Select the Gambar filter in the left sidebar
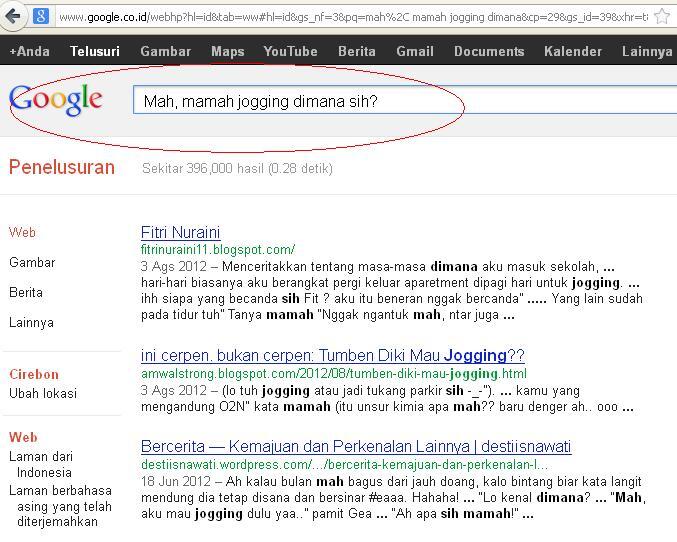 click(32, 263)
